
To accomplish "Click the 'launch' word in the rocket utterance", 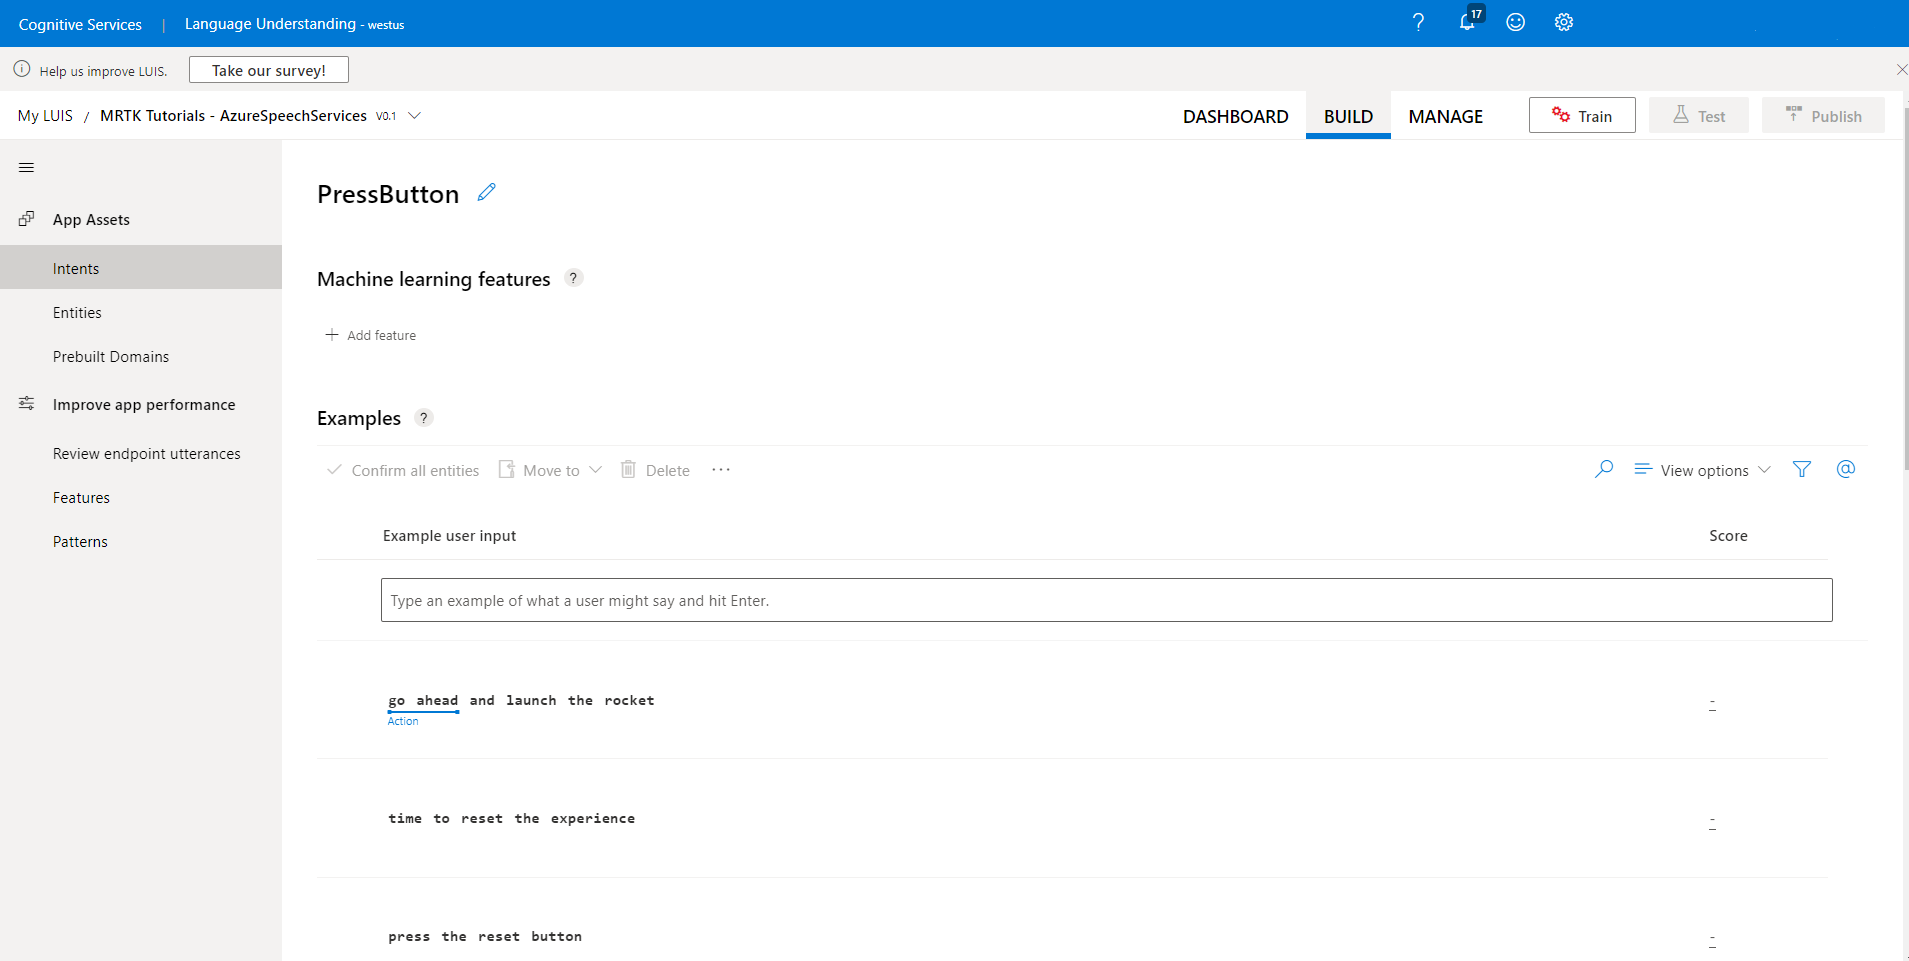I will pos(531,700).
